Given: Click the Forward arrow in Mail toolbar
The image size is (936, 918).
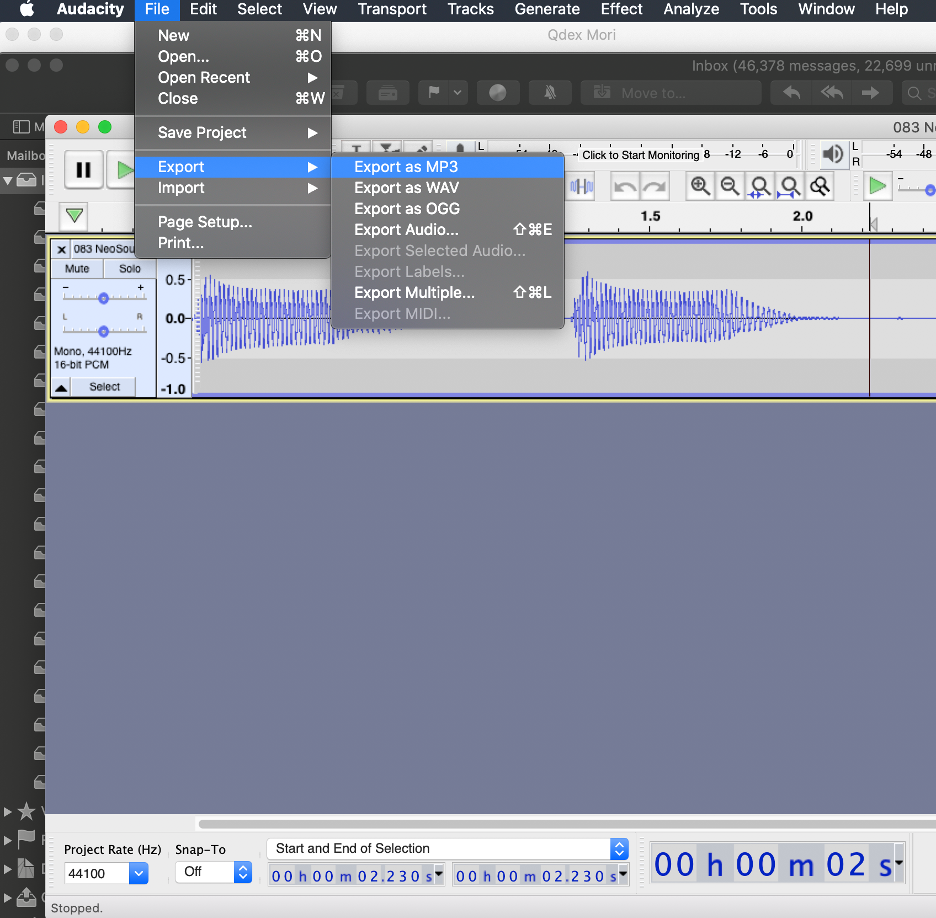Looking at the screenshot, I should (x=870, y=93).
